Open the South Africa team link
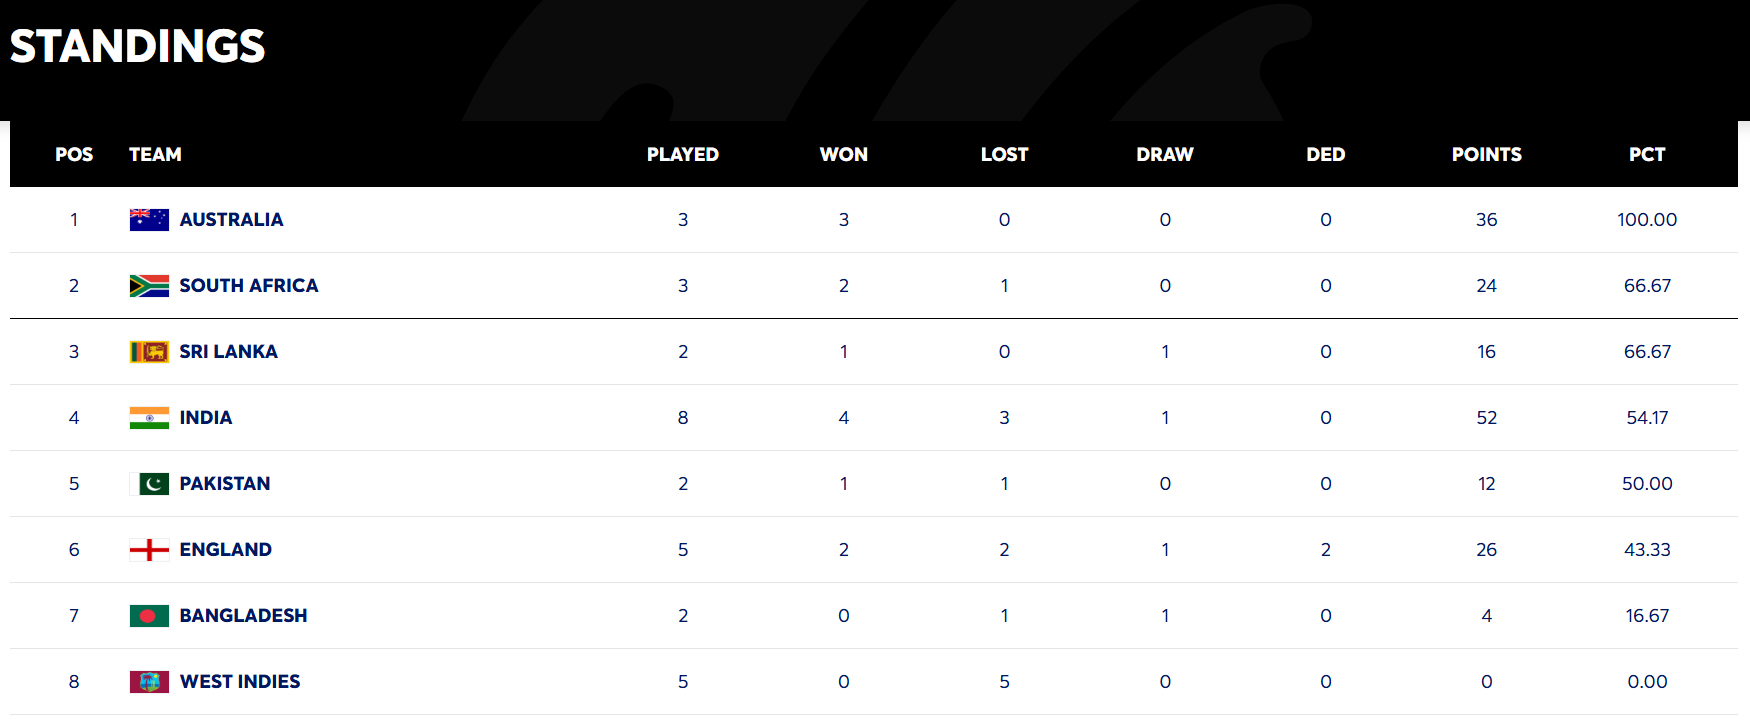This screenshot has width=1750, height=727. tap(249, 286)
